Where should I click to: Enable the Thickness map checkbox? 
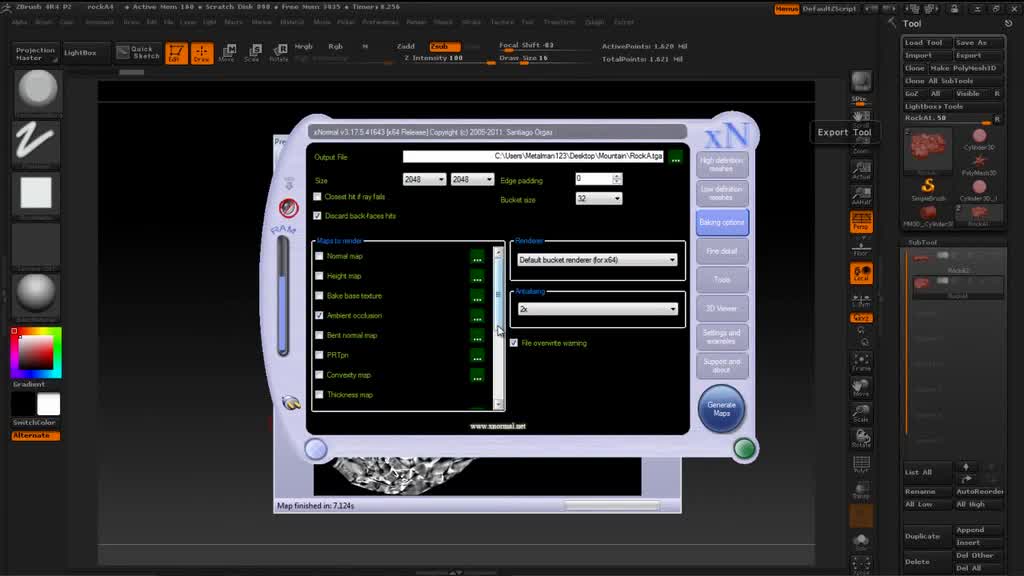319,394
